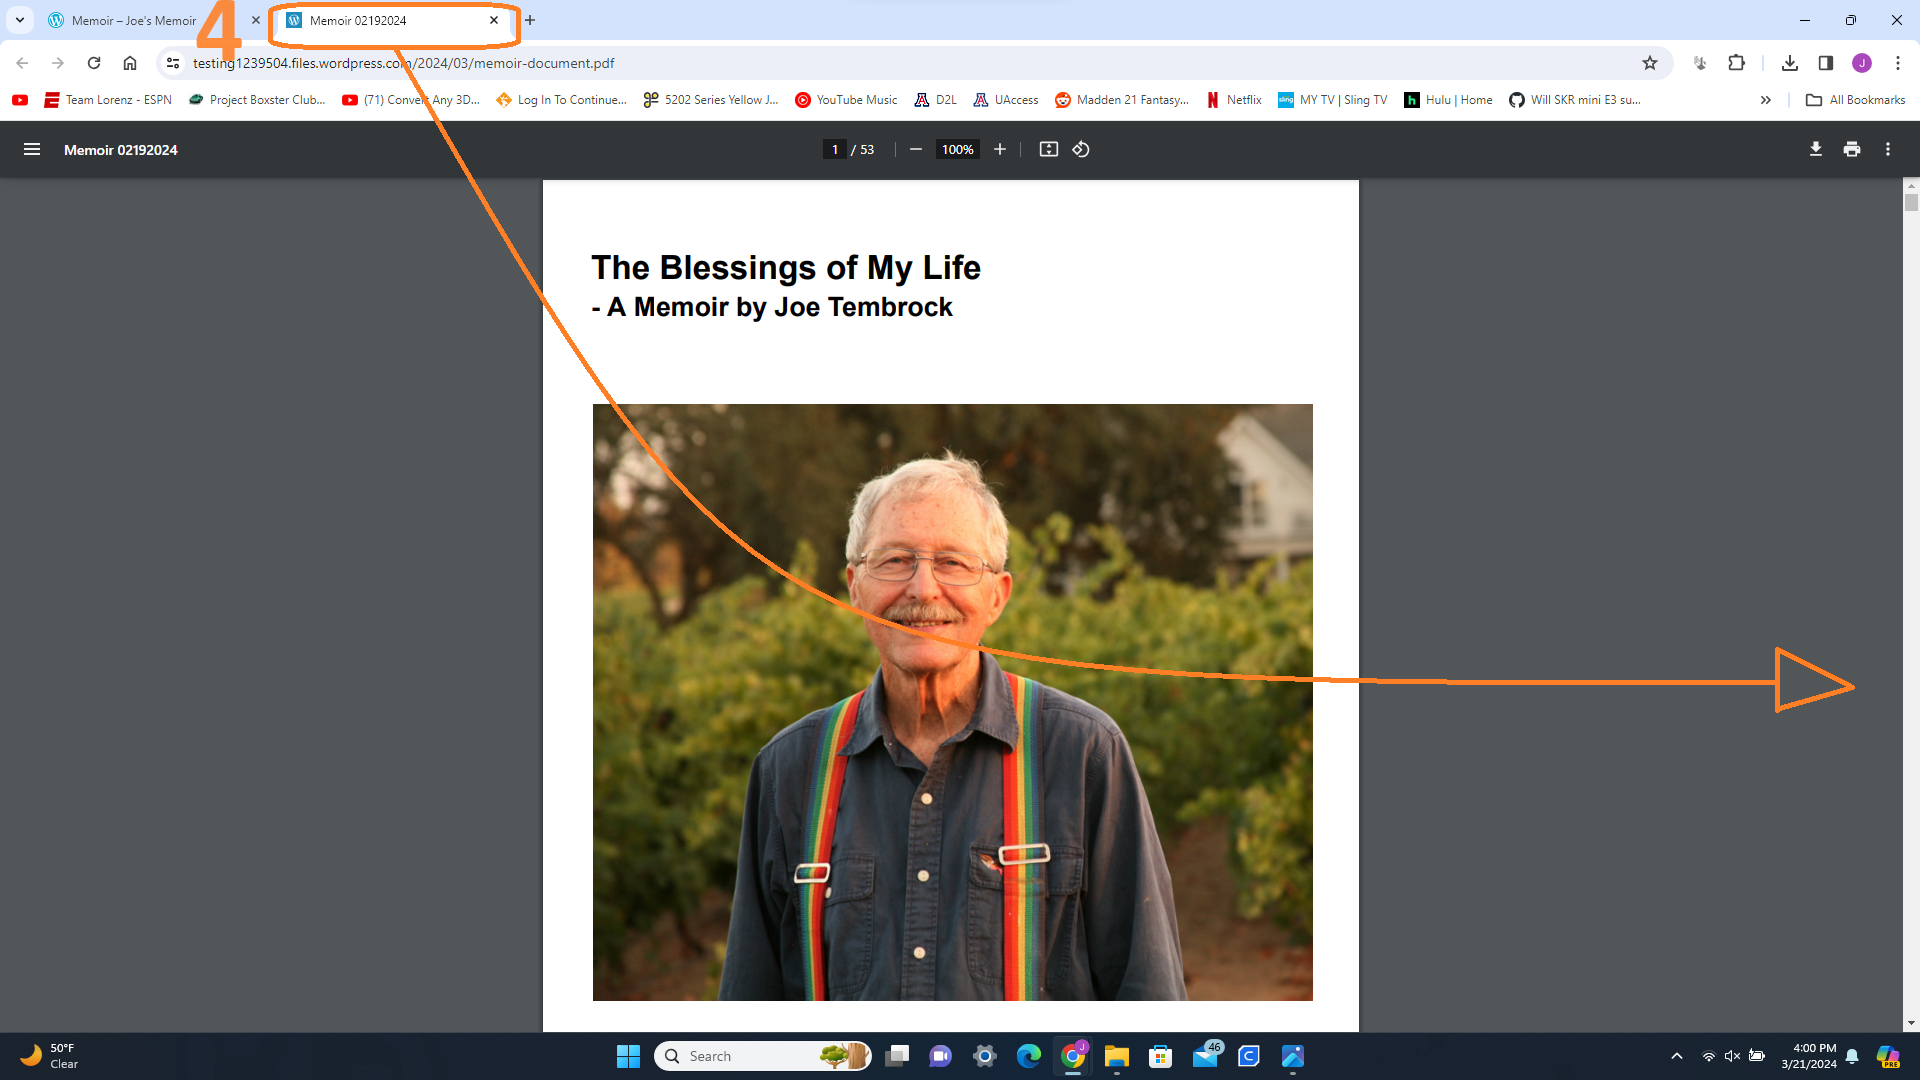Screen dimensions: 1920x1080
Task: Open the PDF sidebar hamburger menu
Action: [x=32, y=149]
